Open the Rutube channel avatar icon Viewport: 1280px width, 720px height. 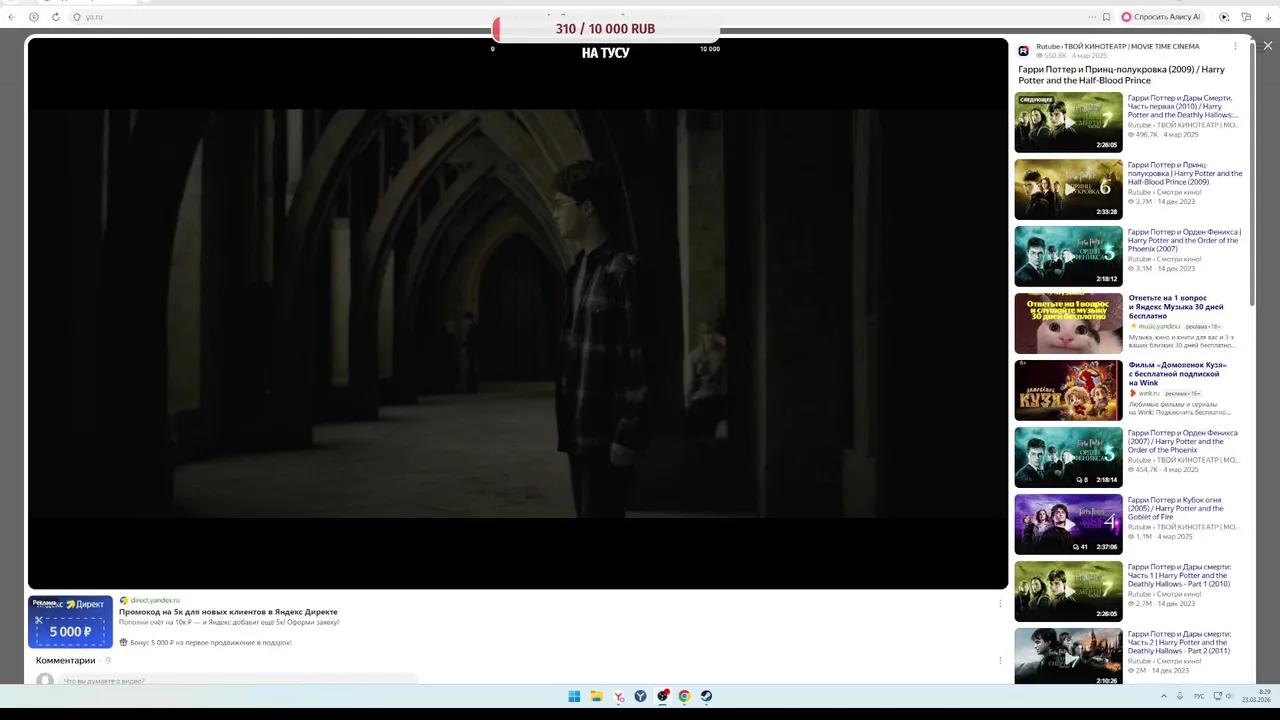coord(1024,51)
